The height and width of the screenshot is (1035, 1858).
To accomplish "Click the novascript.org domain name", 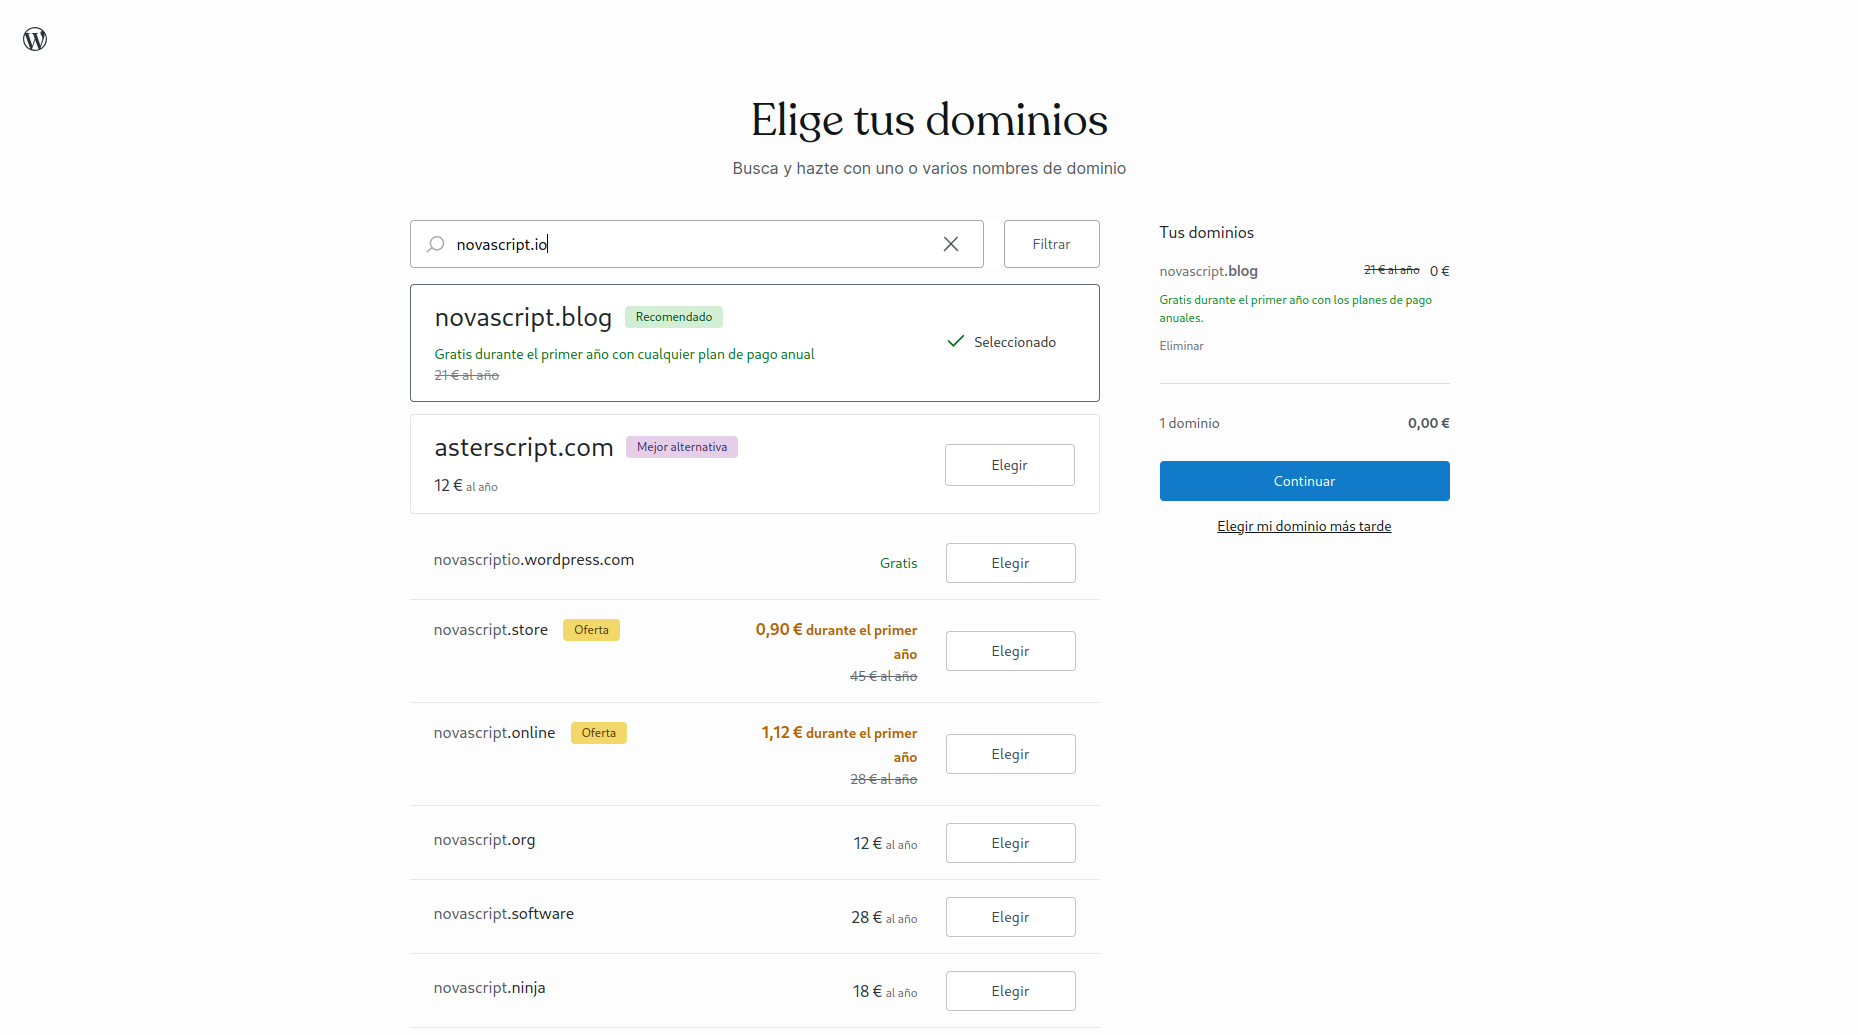I will coord(484,840).
